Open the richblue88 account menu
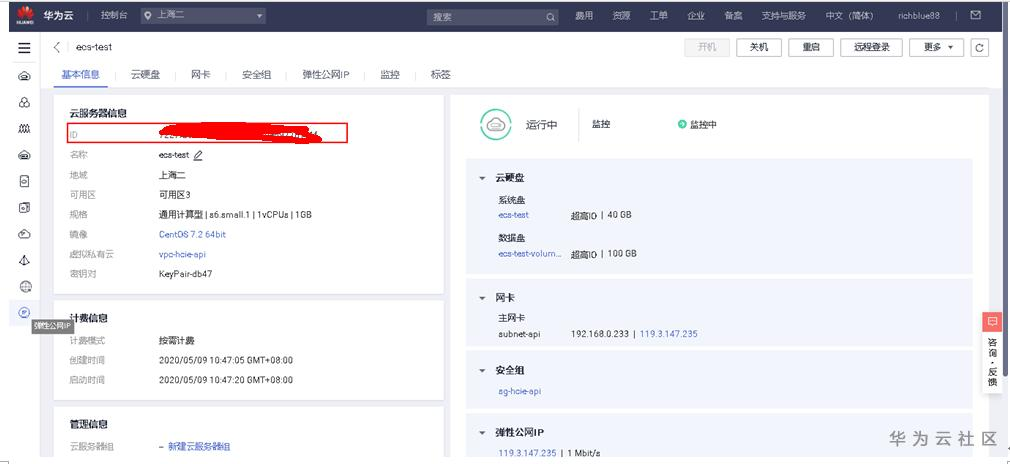Screen dimensions: 1010x464 tap(919, 15)
